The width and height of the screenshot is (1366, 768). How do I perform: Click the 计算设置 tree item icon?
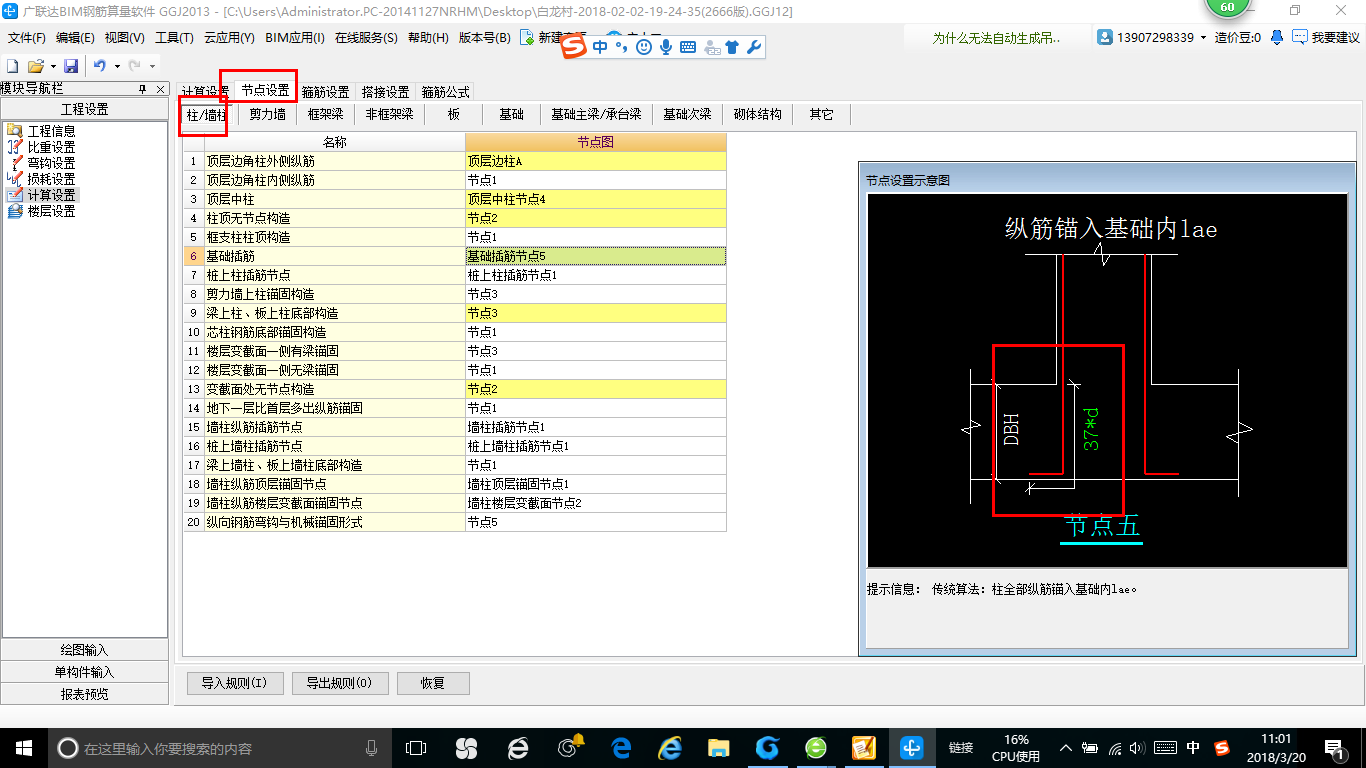[14, 195]
